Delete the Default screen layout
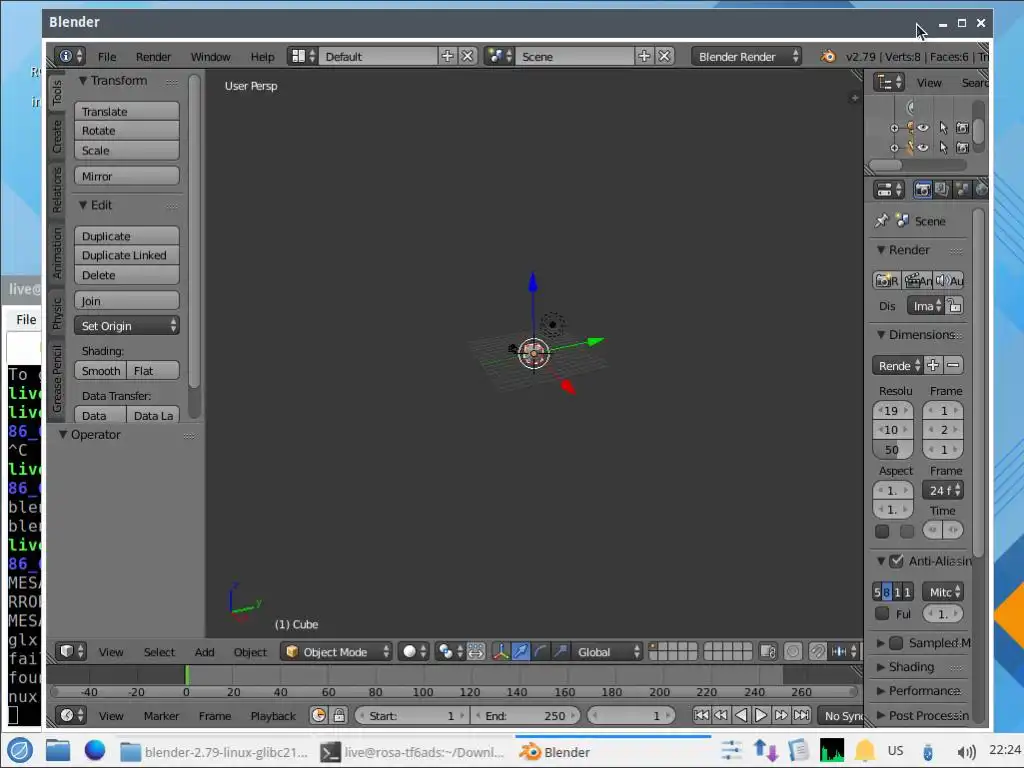Image resolution: width=1024 pixels, height=768 pixels. click(468, 56)
